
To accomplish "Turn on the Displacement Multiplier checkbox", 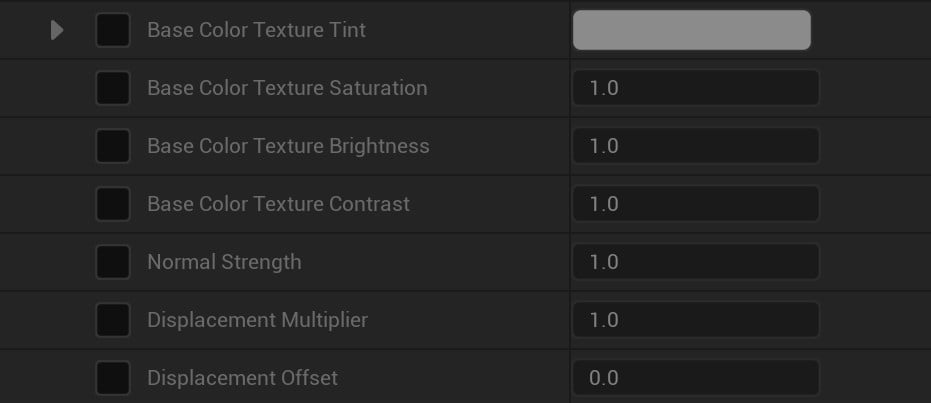I will (112, 320).
